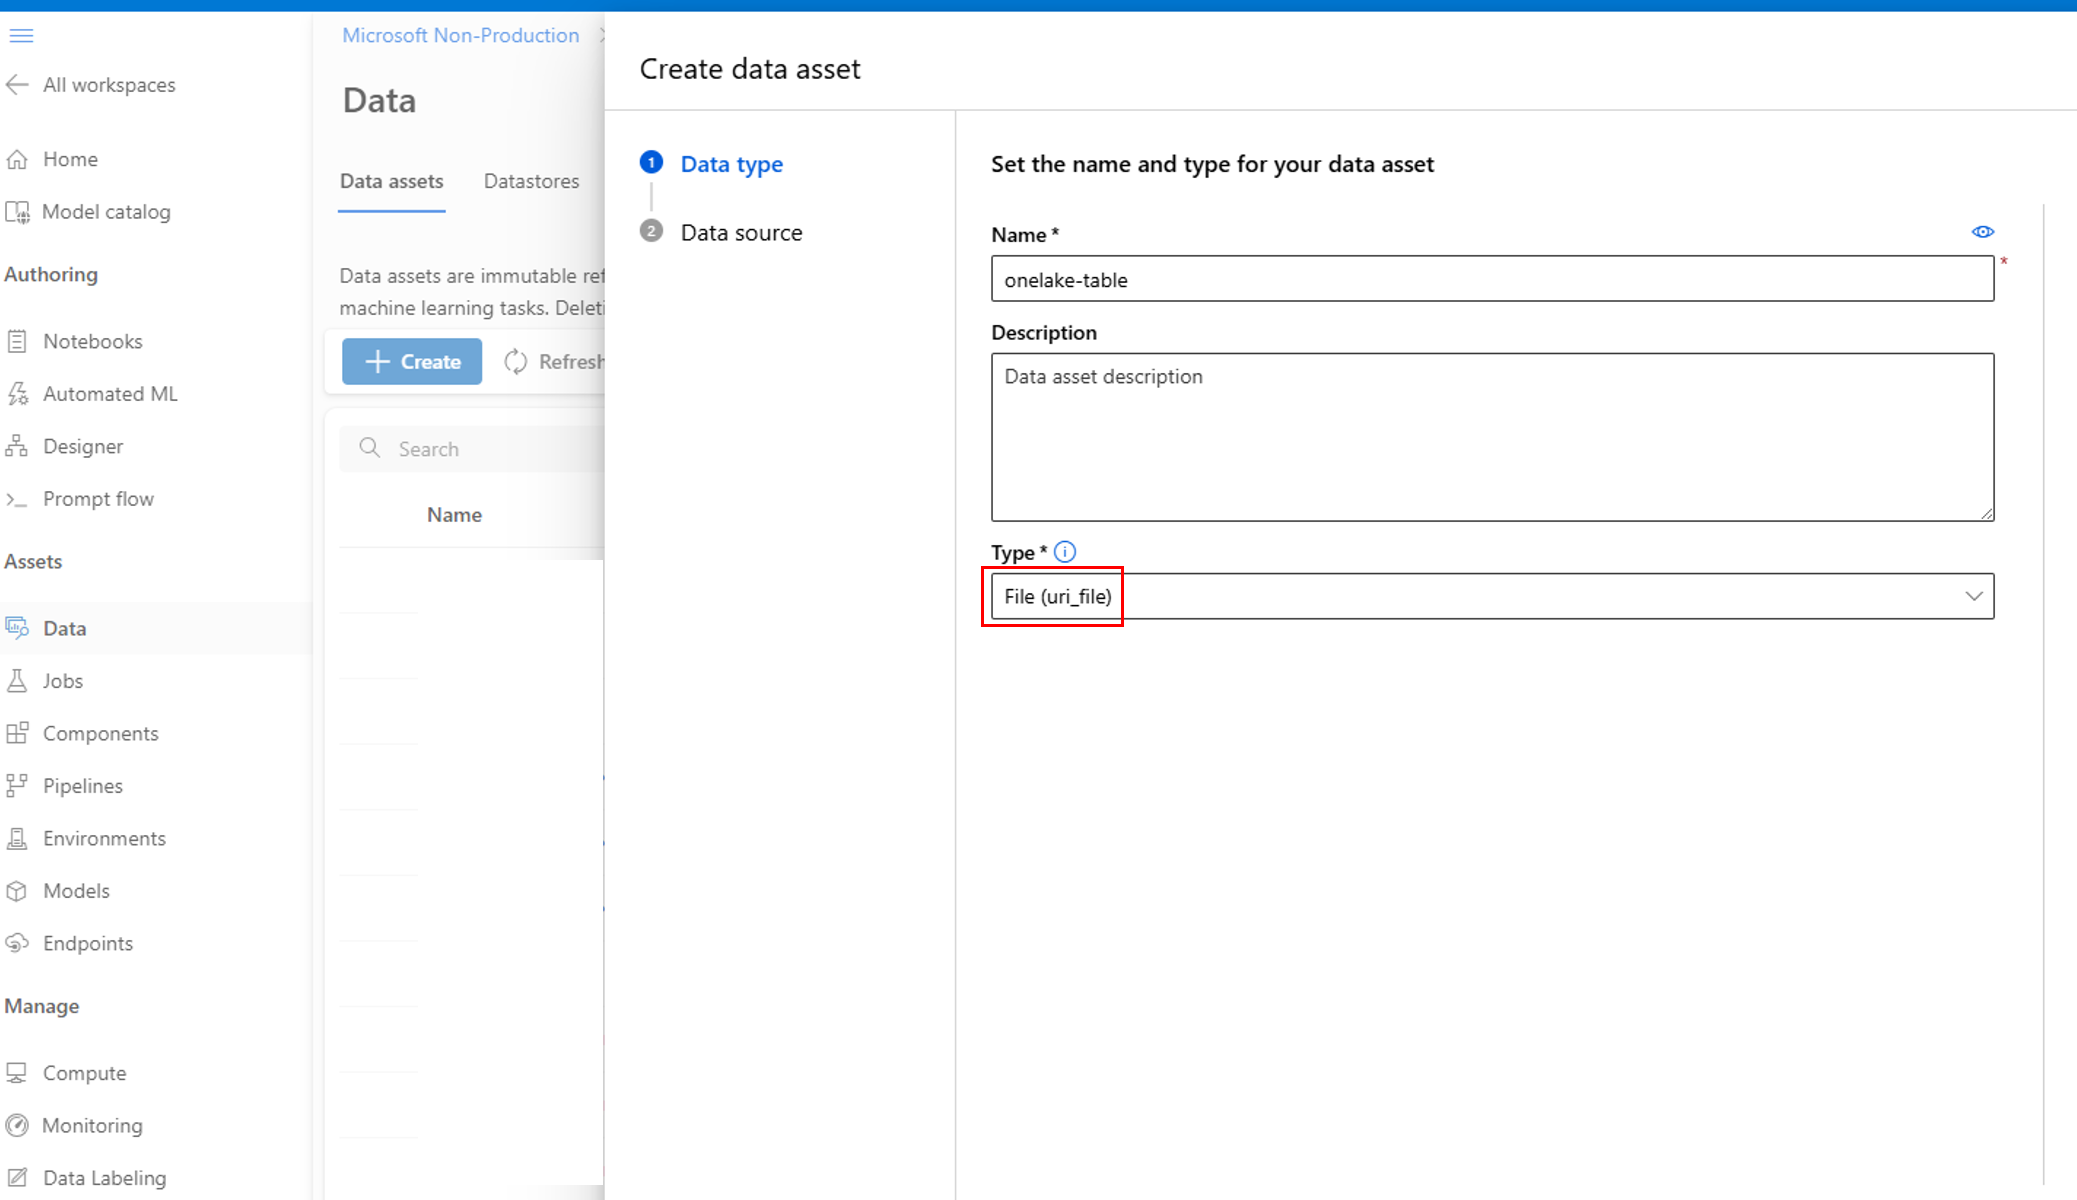Viewport: 2077px width, 1200px height.
Task: Select the Data source step
Action: tap(741, 232)
